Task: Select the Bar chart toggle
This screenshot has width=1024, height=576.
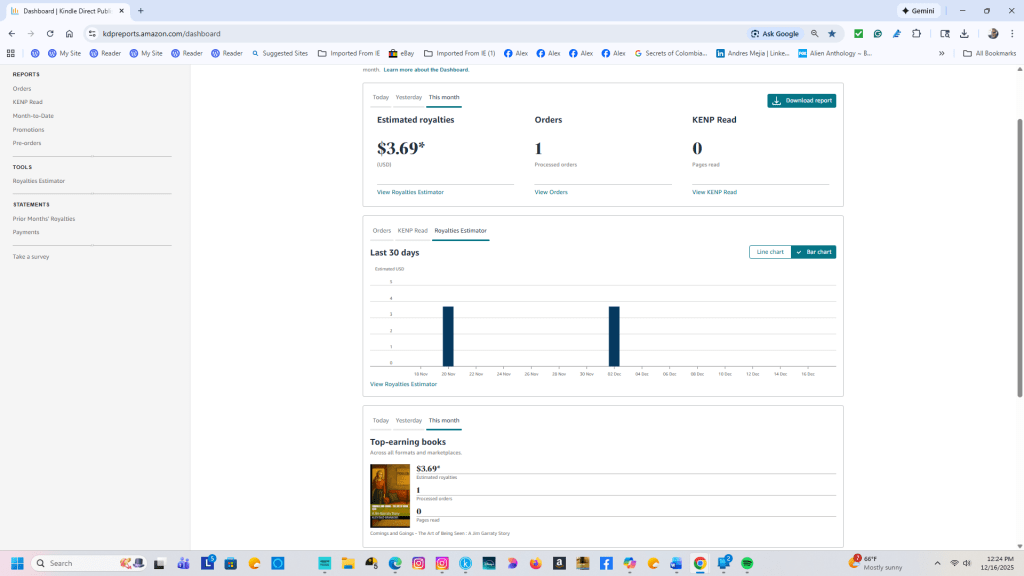Action: point(814,252)
